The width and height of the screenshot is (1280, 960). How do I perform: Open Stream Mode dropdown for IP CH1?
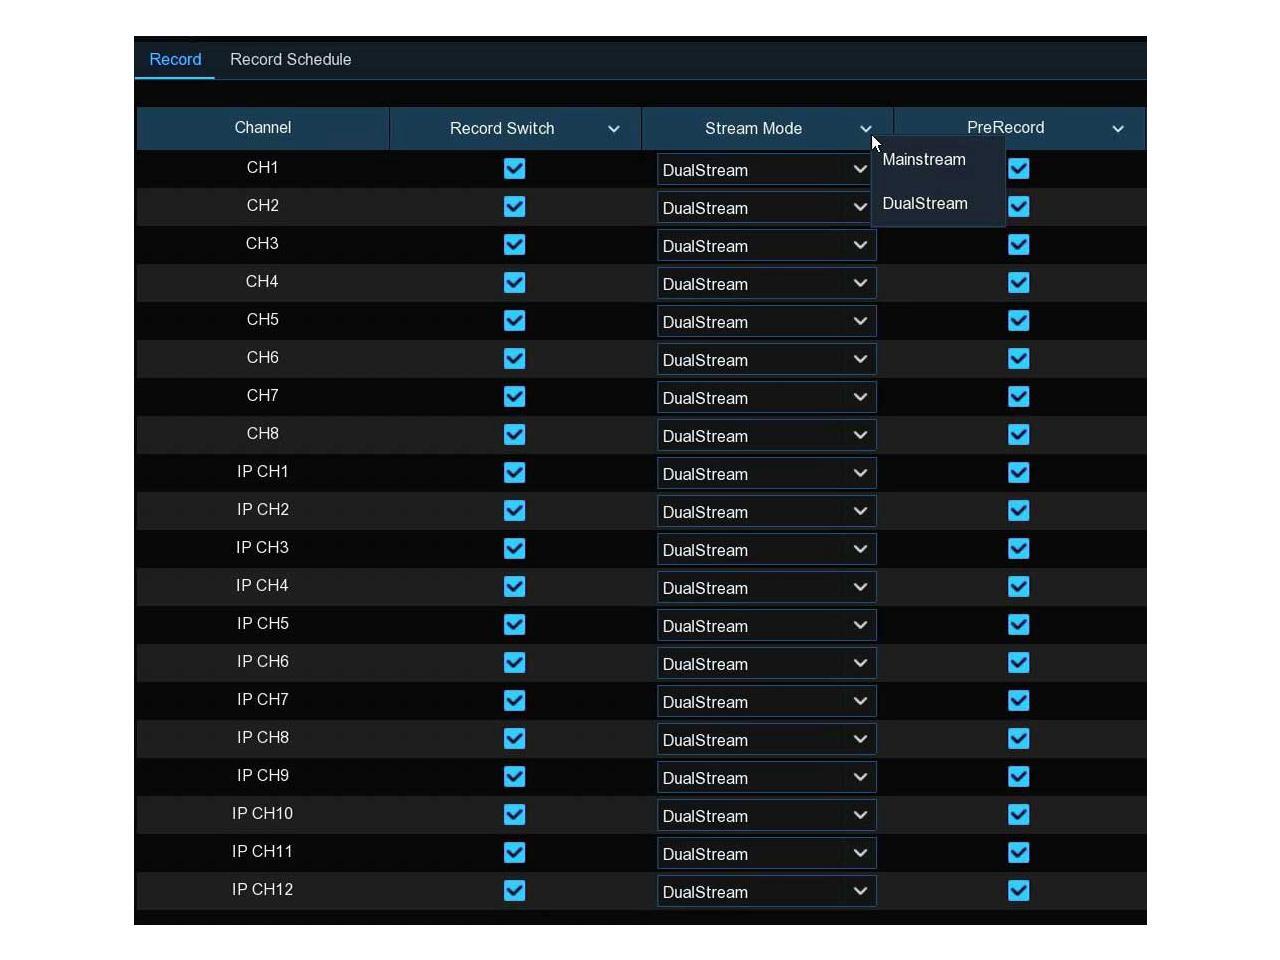[766, 474]
